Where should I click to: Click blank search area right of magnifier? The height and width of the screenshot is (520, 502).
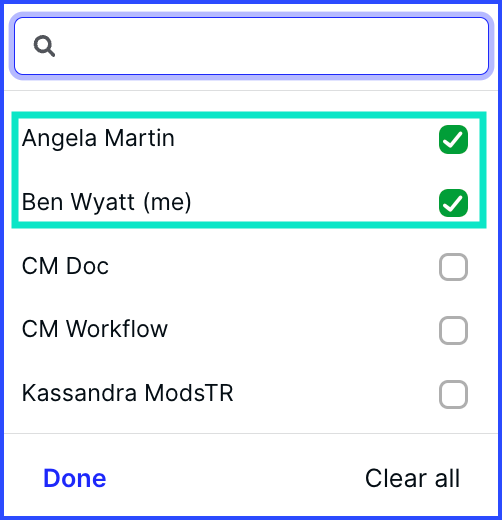[272, 46]
